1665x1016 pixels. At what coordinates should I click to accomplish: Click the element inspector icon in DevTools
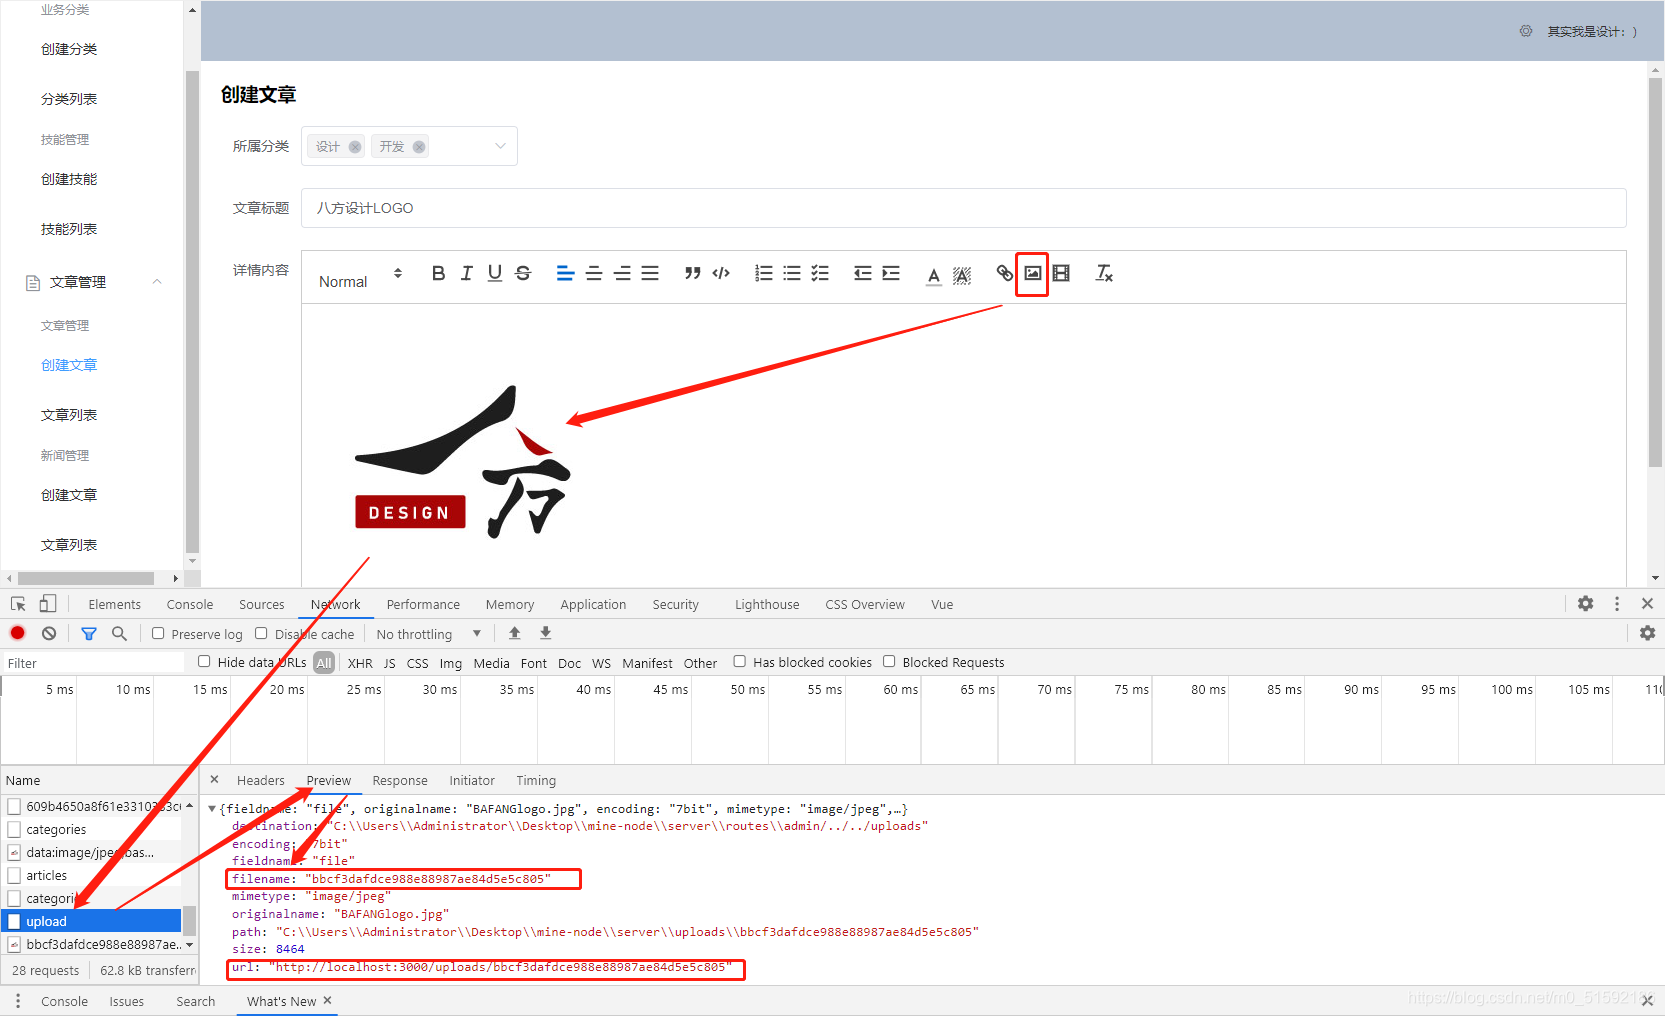pos(16,604)
